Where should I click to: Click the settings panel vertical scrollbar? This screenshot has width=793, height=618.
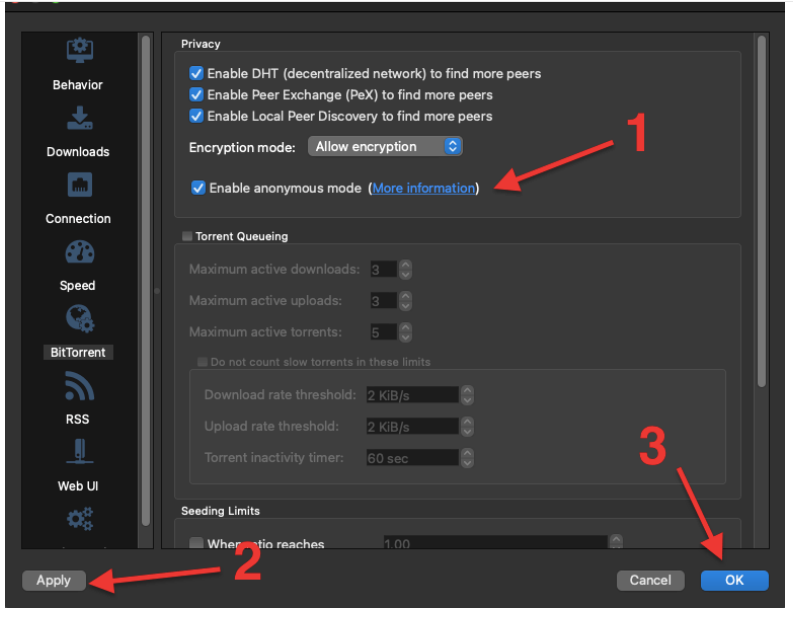762,211
